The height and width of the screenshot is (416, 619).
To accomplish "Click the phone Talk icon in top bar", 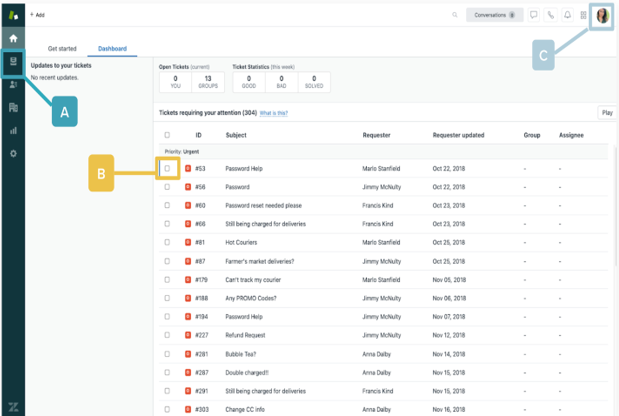I will [x=550, y=15].
